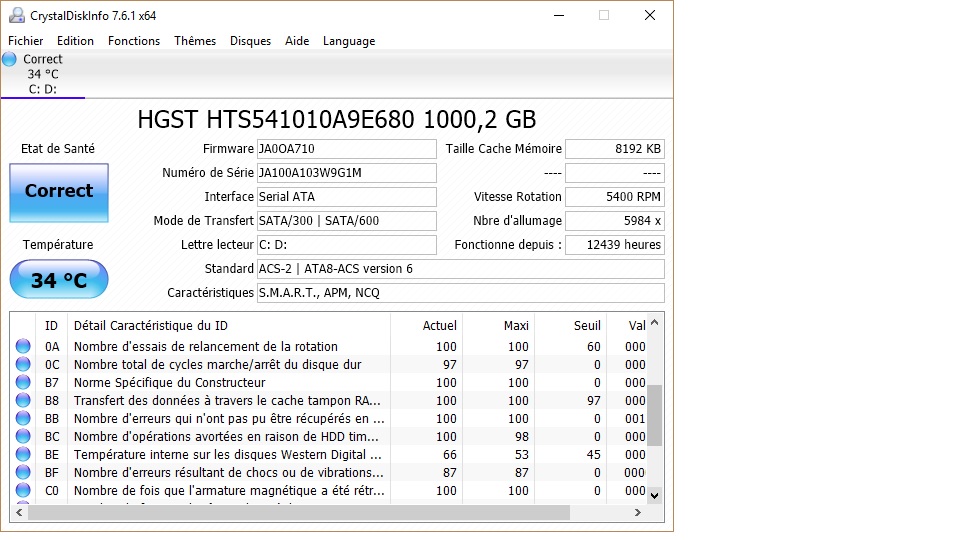Click the scroll up arrow of the attribute list
Screen dimensions: 960x540
654,322
